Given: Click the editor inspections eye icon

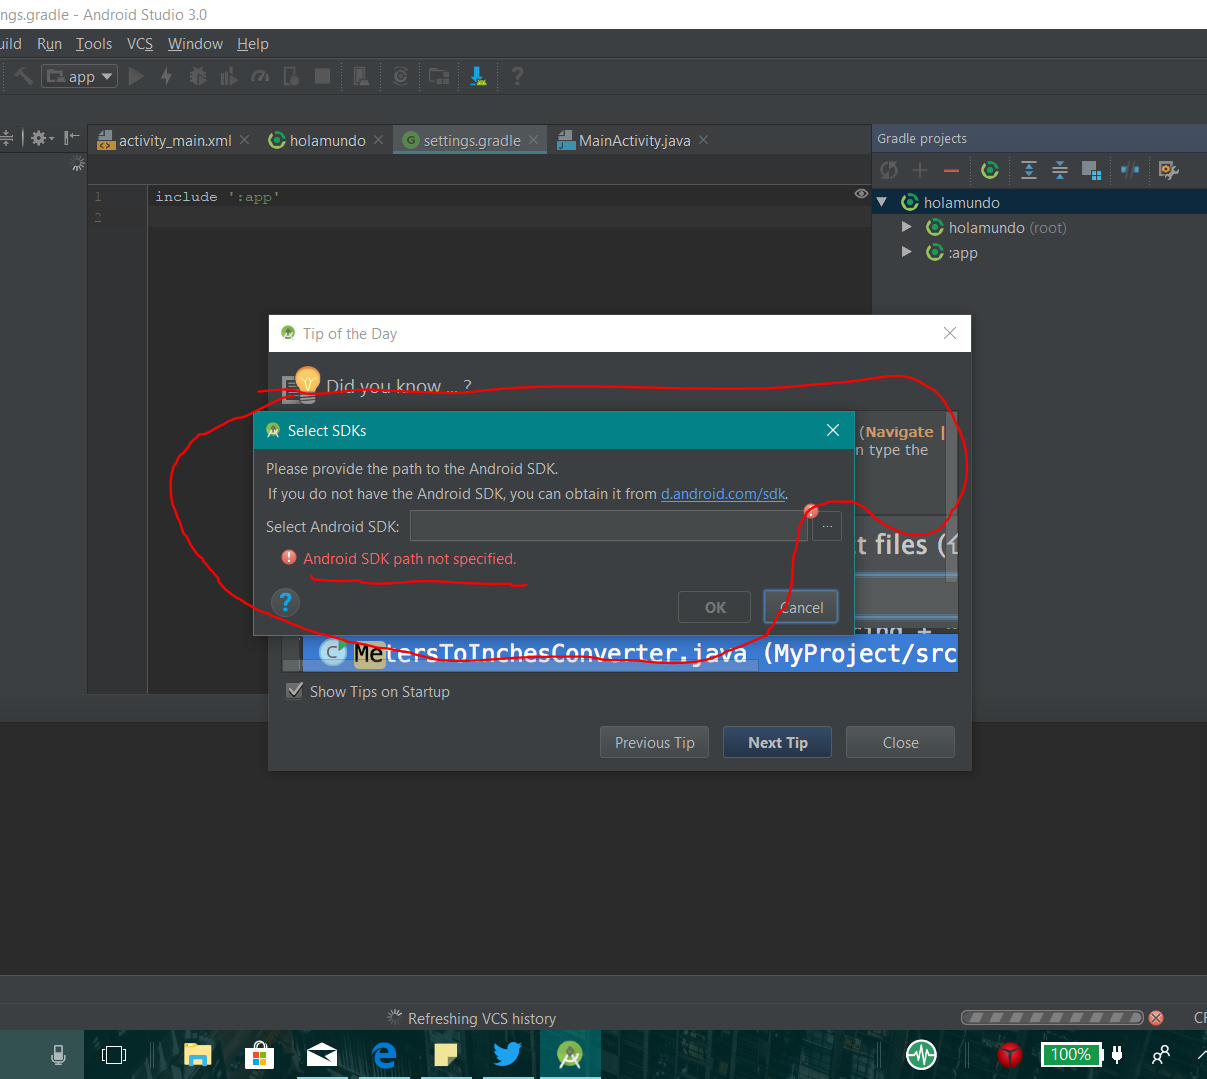Looking at the screenshot, I should point(861,193).
